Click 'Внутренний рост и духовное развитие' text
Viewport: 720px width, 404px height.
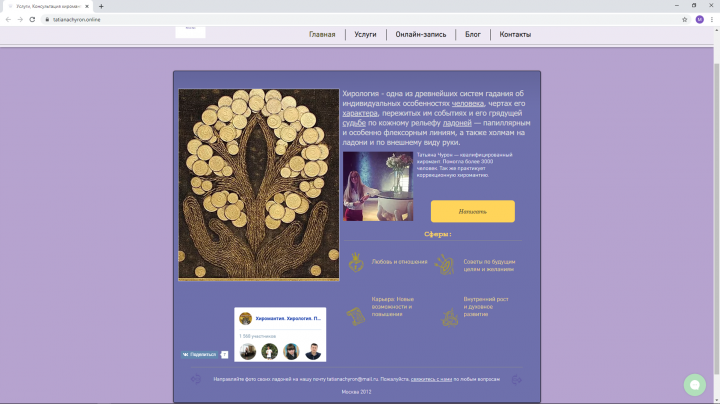(x=486, y=307)
